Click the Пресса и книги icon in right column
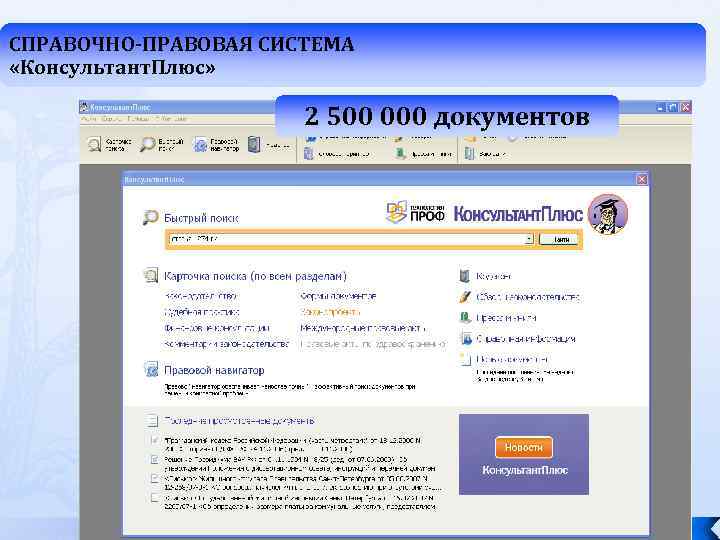Viewport: 720px width, 540px height. pyautogui.click(x=465, y=317)
